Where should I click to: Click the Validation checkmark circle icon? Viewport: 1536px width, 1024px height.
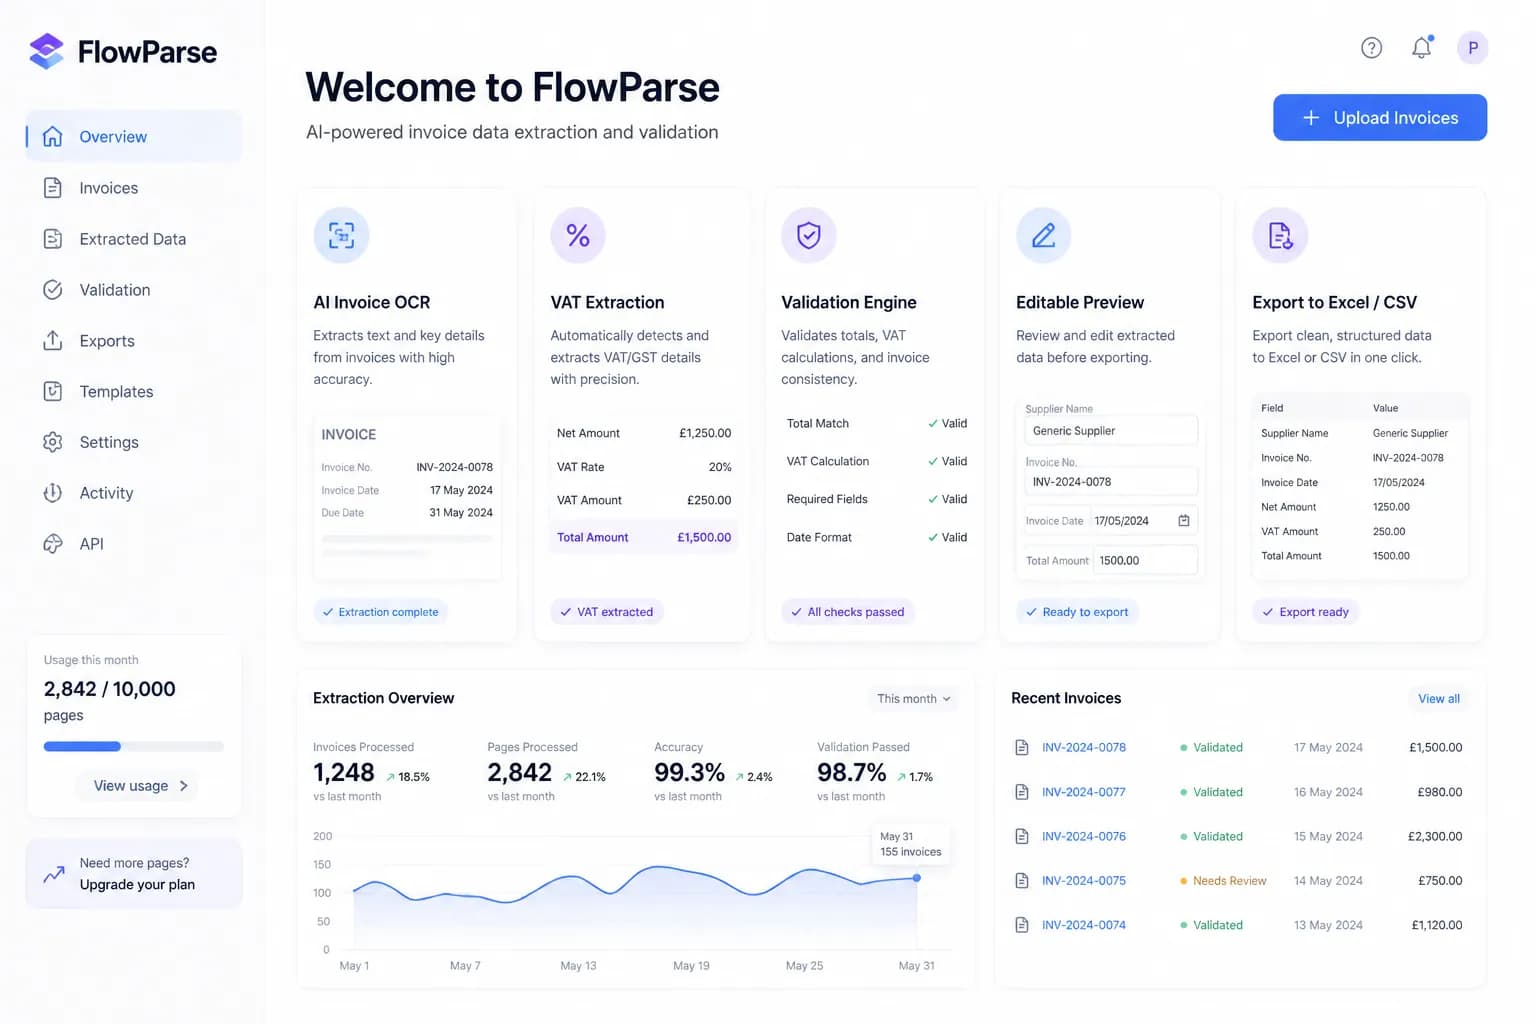point(53,290)
